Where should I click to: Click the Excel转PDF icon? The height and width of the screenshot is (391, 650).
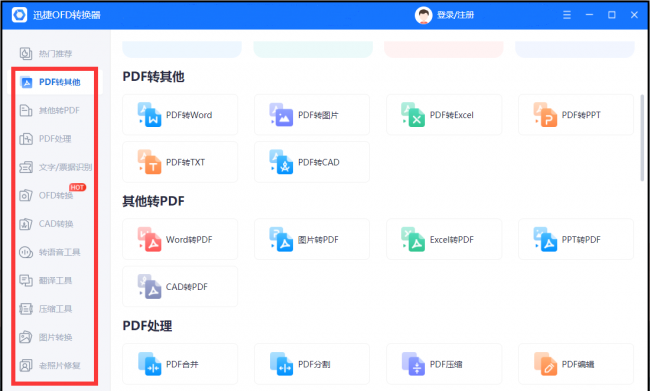tap(413, 239)
